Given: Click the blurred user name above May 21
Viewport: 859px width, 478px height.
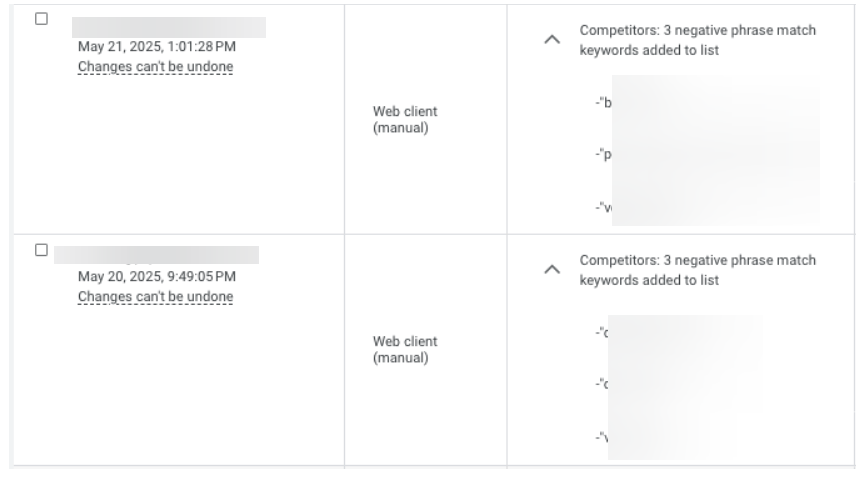Looking at the screenshot, I should coord(168,27).
